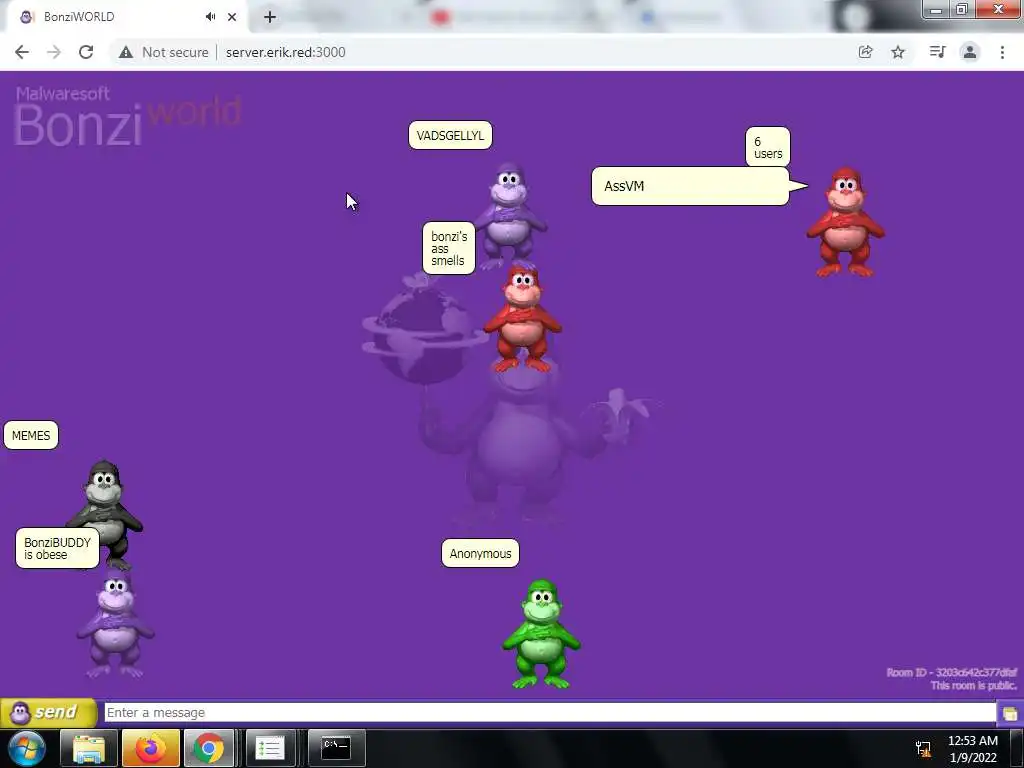This screenshot has height=768, width=1024.
Task: View the Not secure site warning icon
Action: [x=125, y=52]
